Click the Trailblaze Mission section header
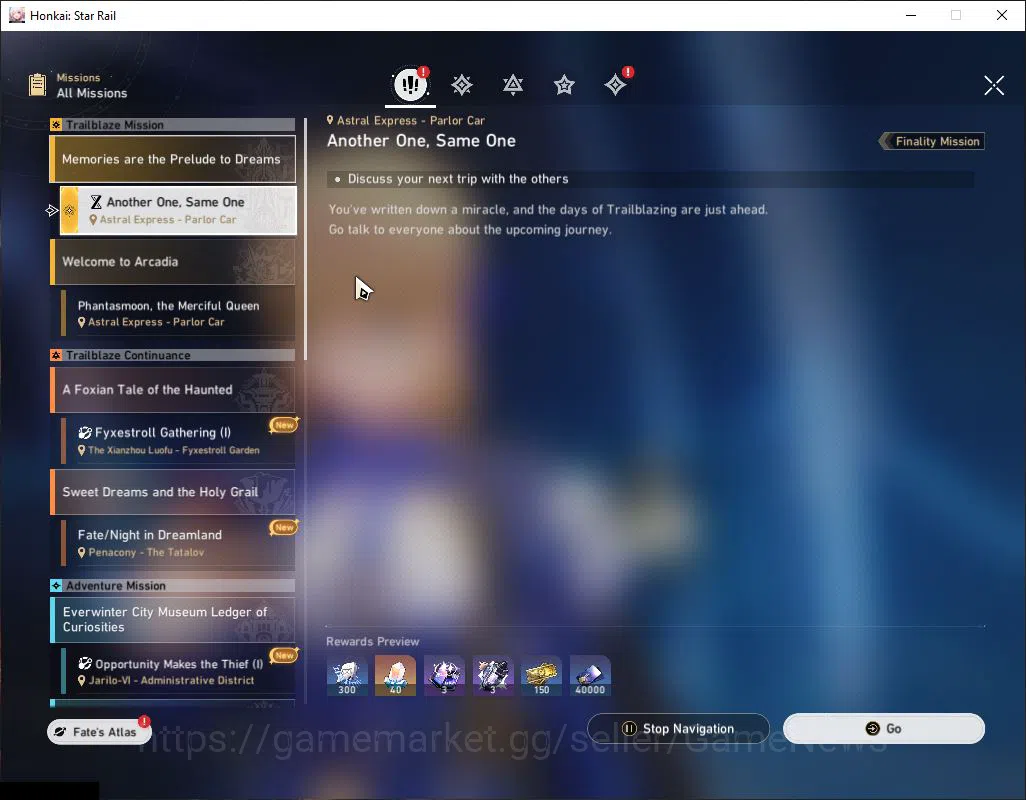 point(173,125)
